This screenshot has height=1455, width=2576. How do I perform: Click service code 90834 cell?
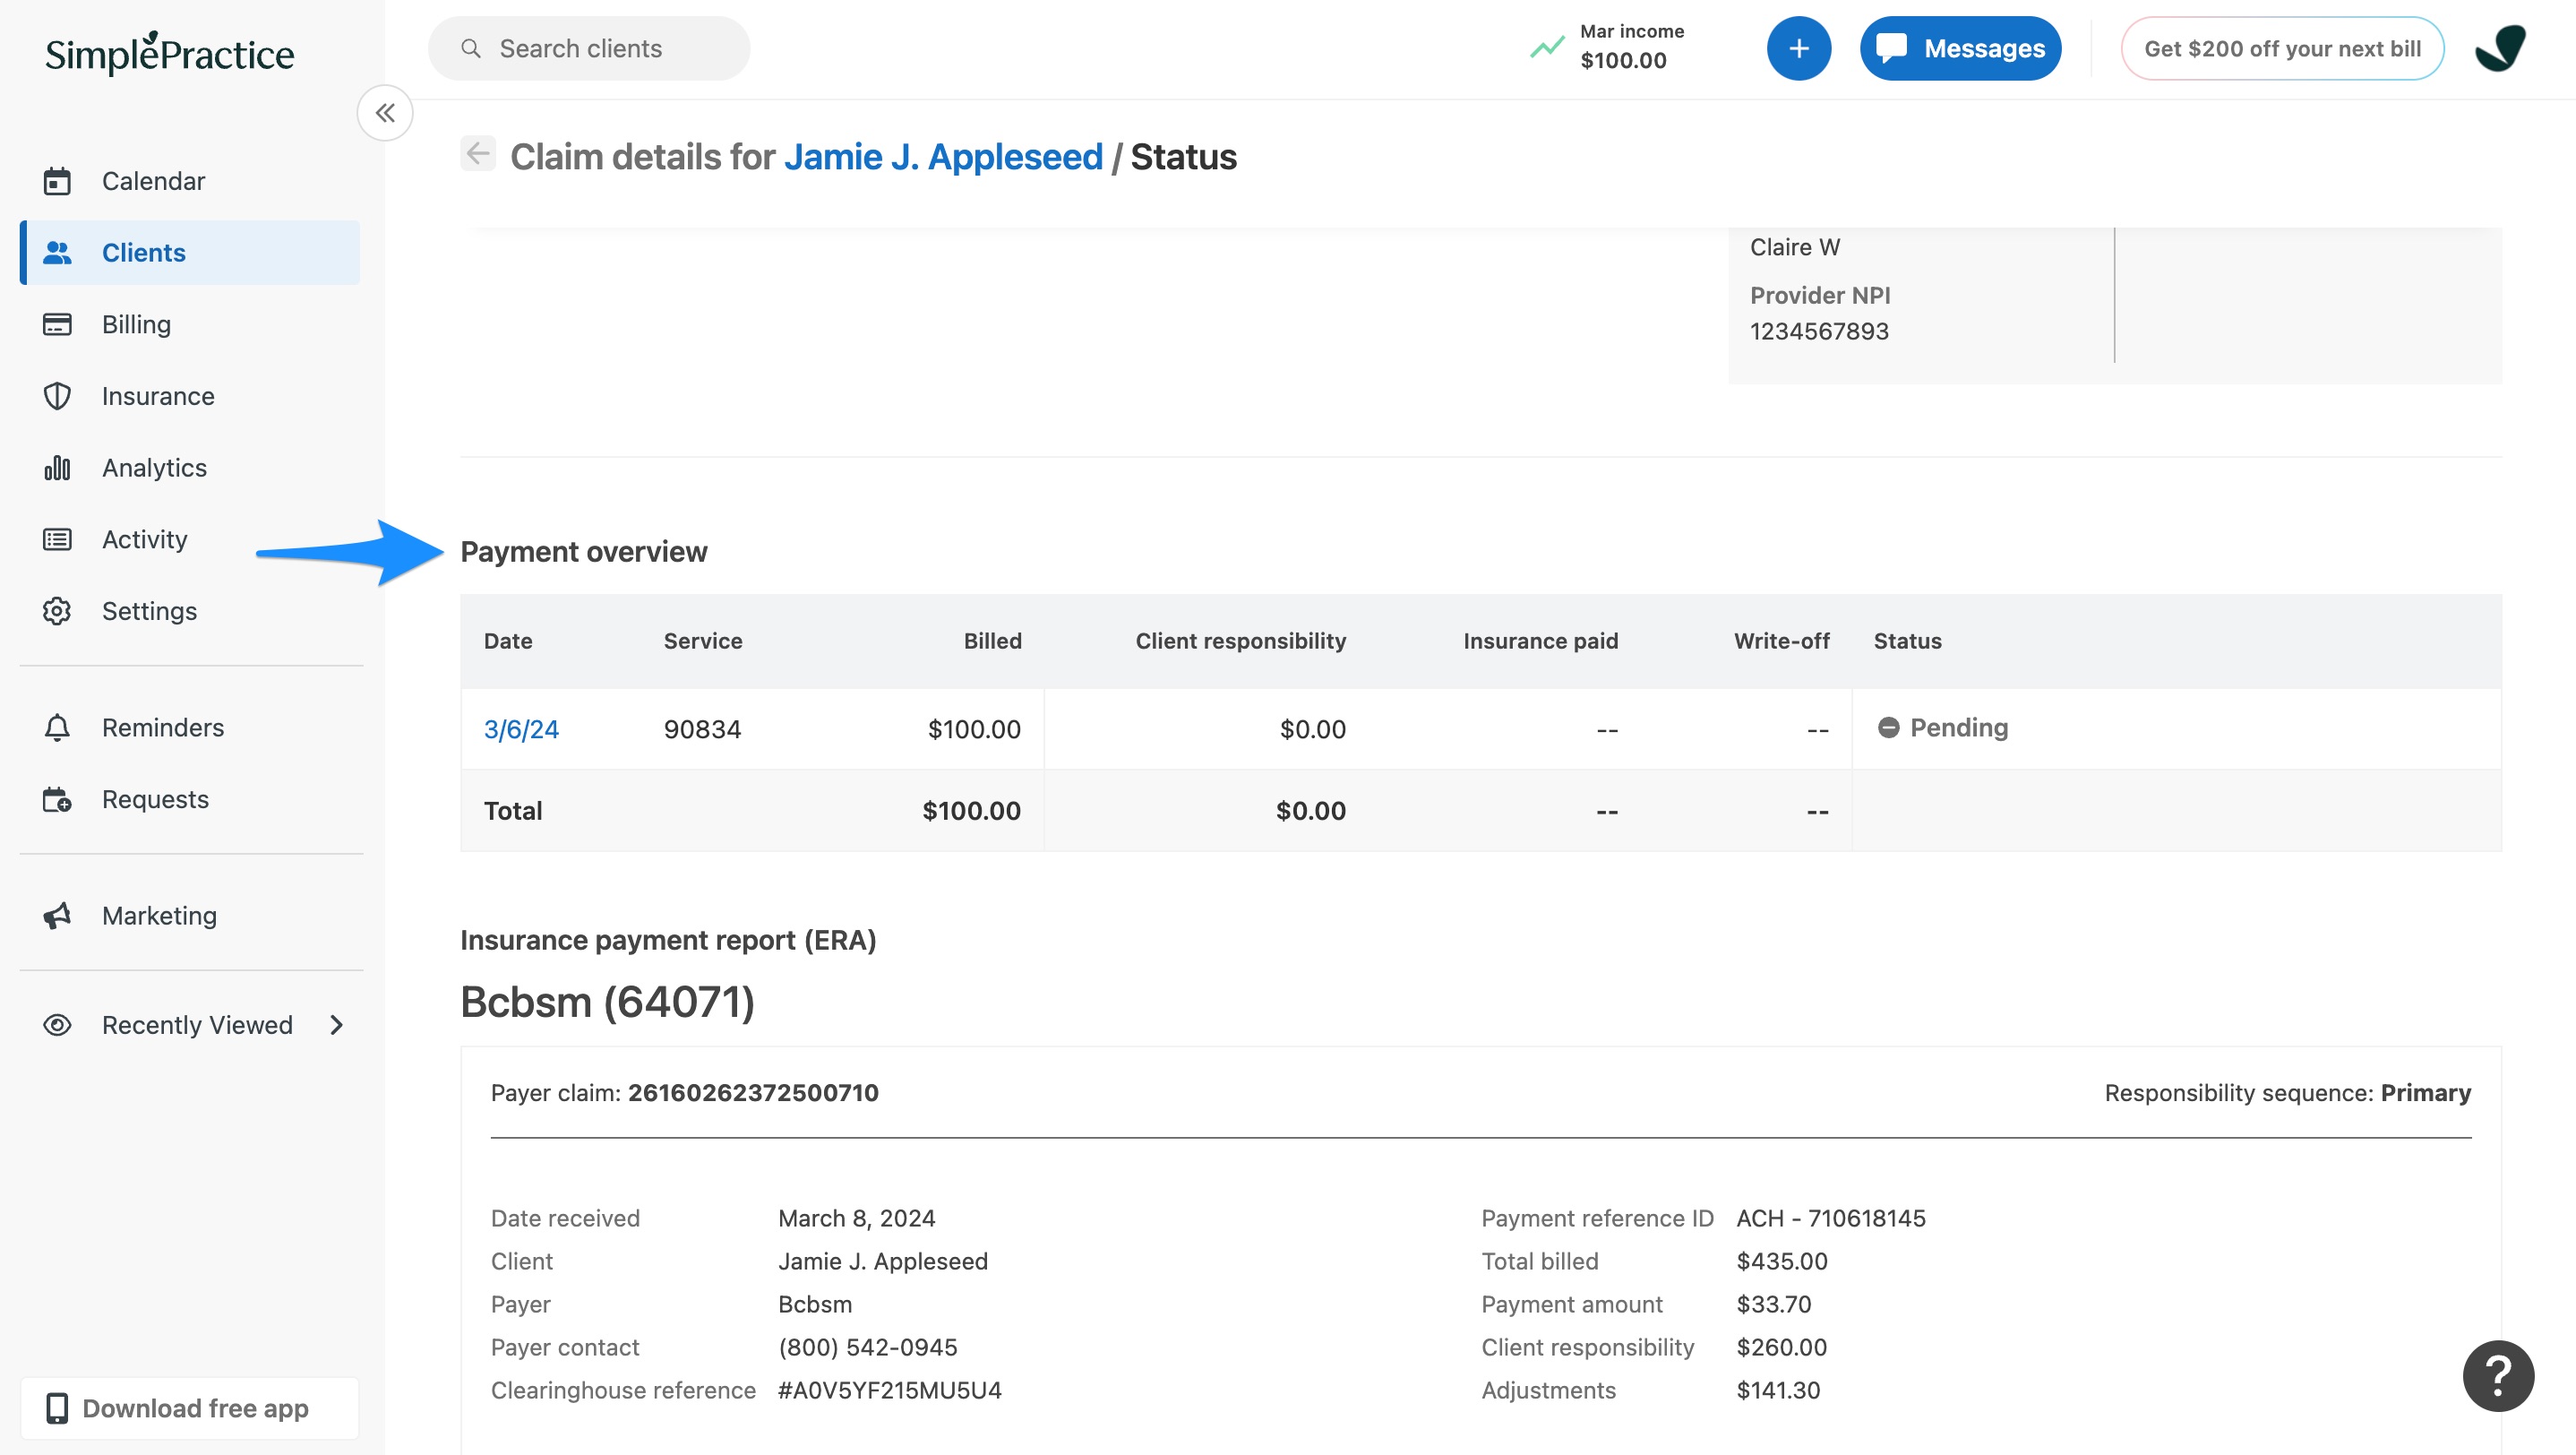tap(702, 729)
